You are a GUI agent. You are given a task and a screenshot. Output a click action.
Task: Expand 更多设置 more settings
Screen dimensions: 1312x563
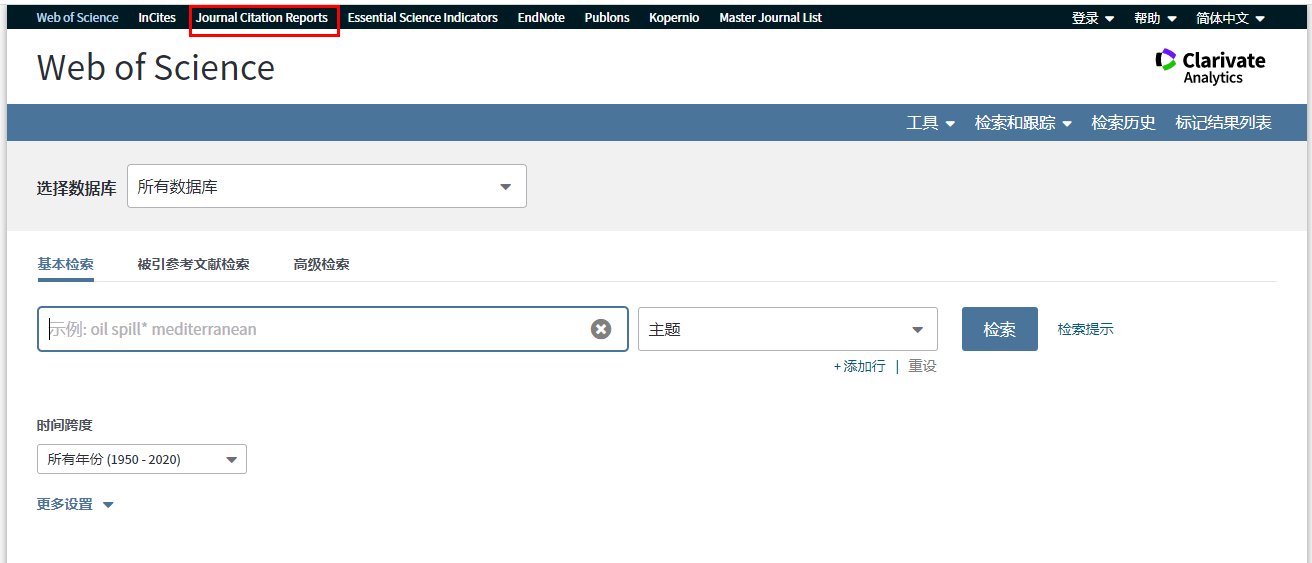point(75,504)
